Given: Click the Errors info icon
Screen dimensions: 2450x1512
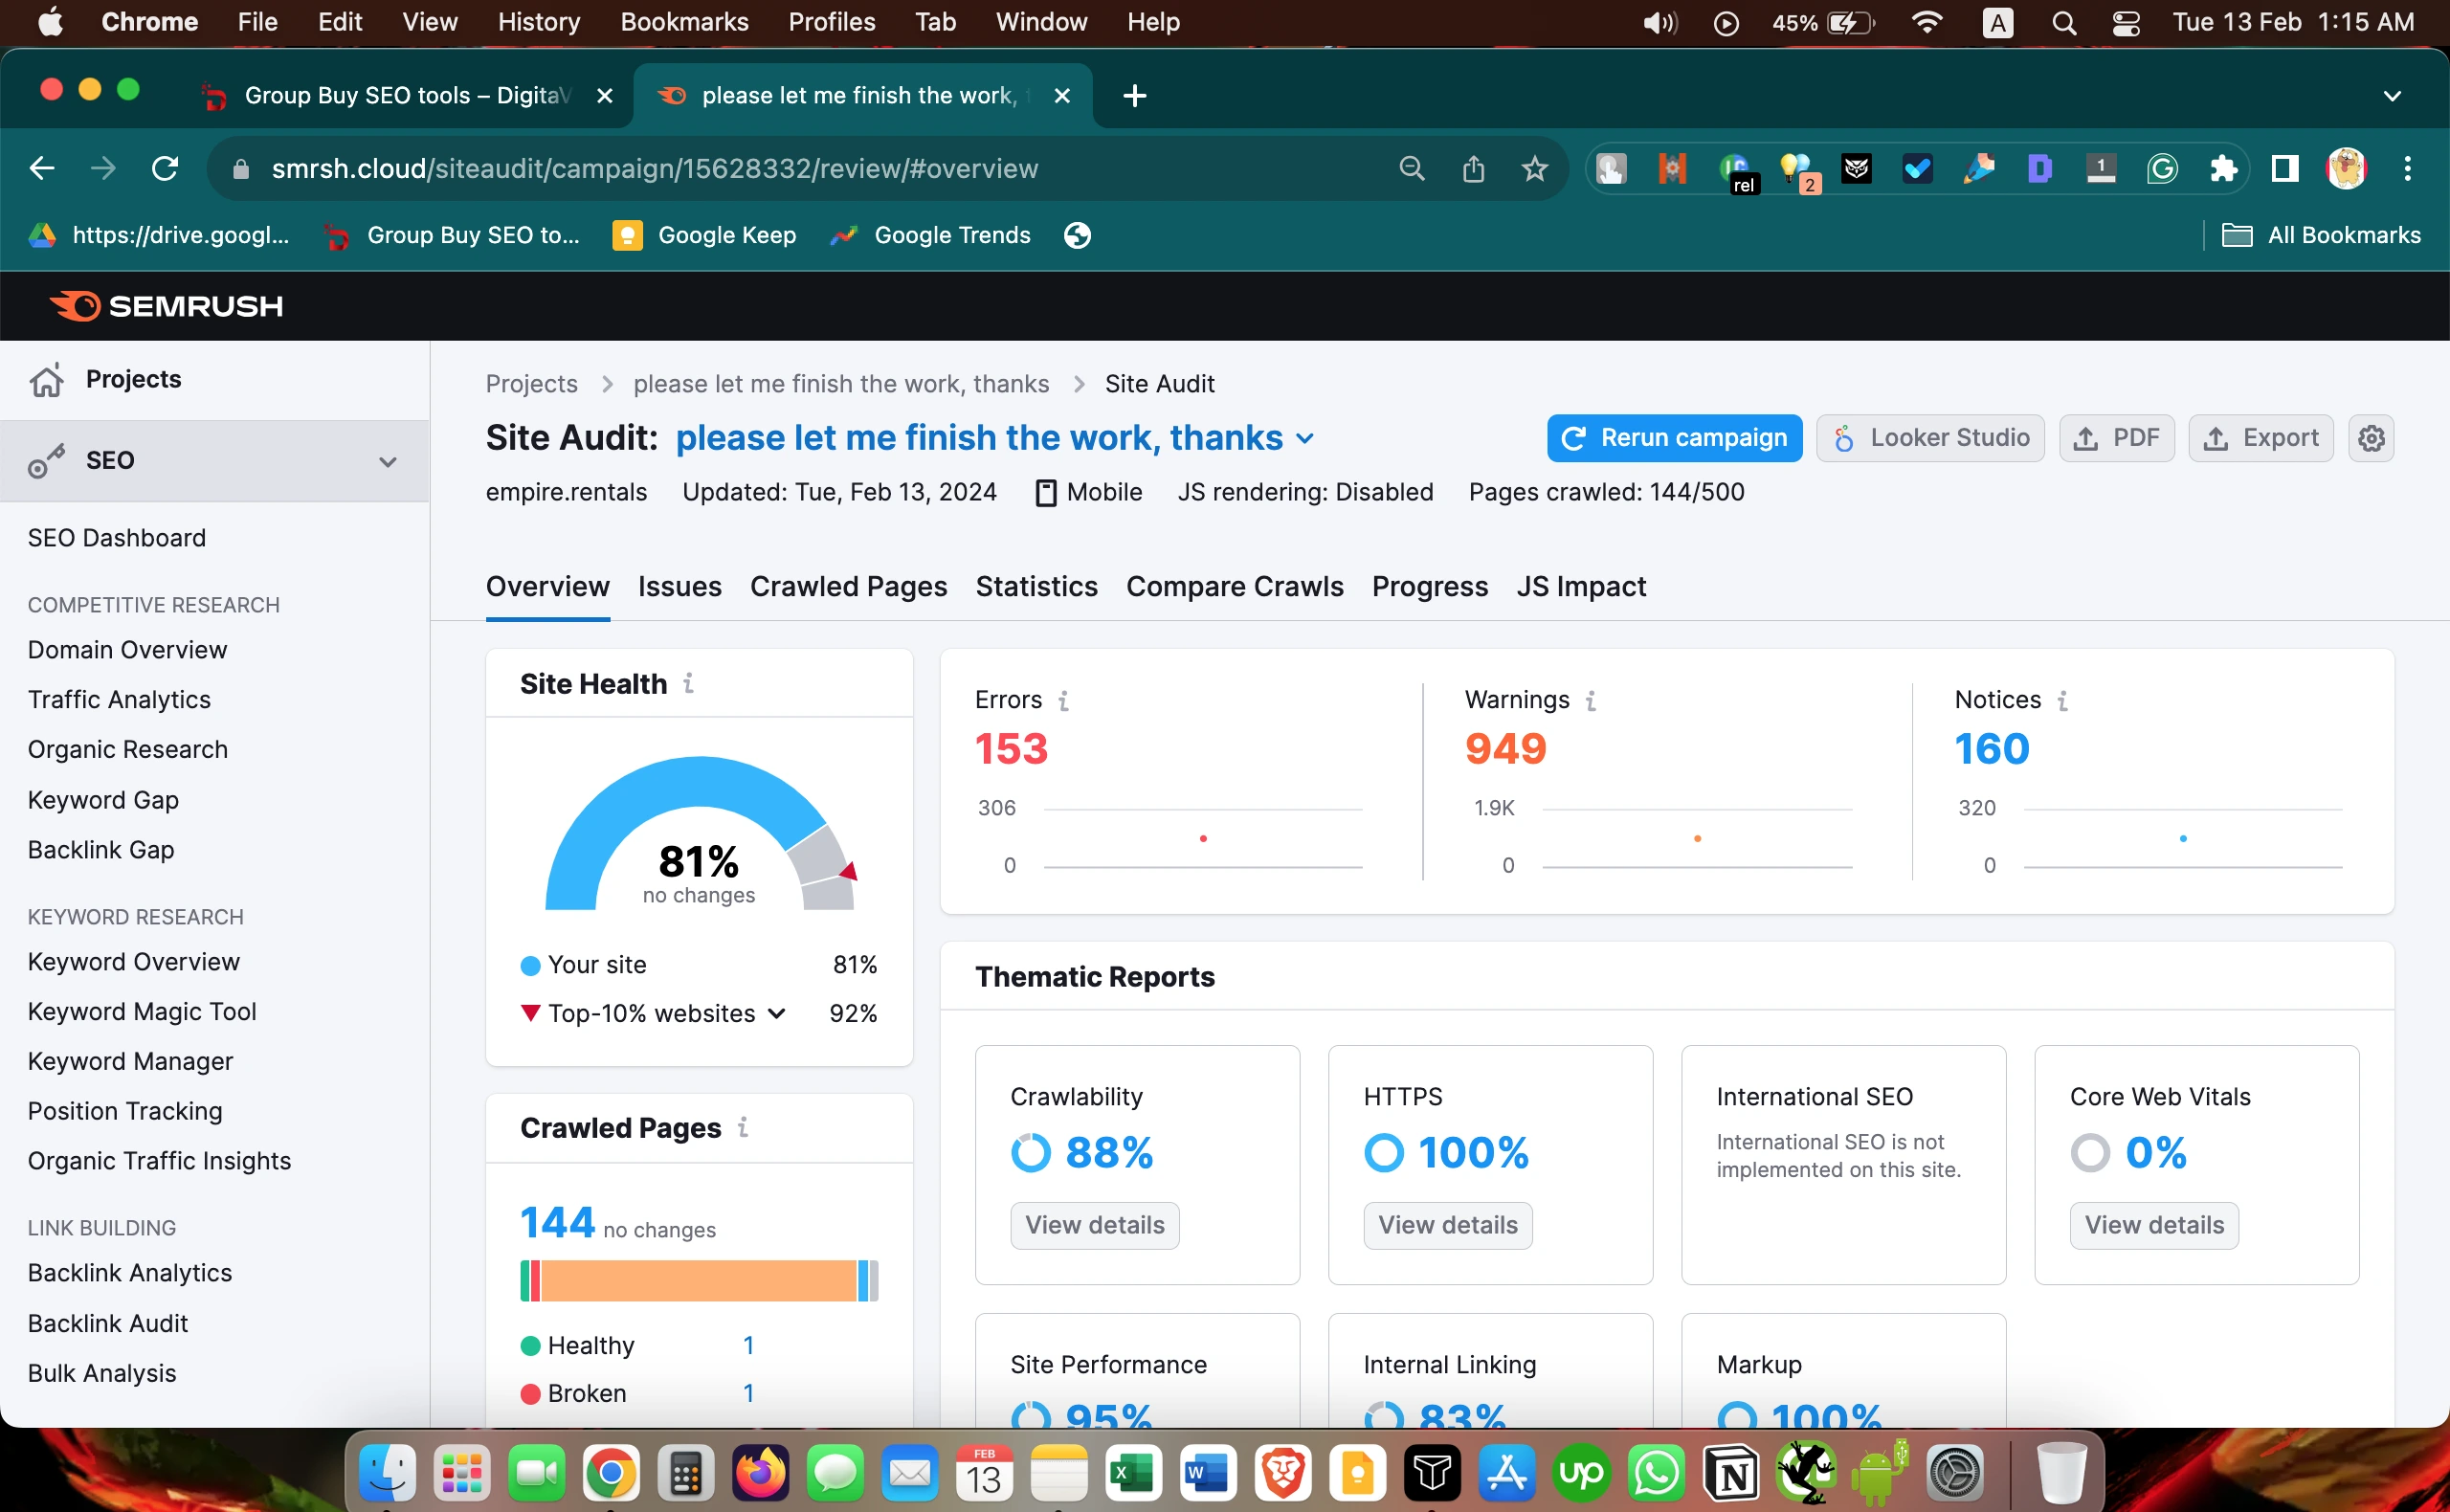Looking at the screenshot, I should click(x=1063, y=701).
